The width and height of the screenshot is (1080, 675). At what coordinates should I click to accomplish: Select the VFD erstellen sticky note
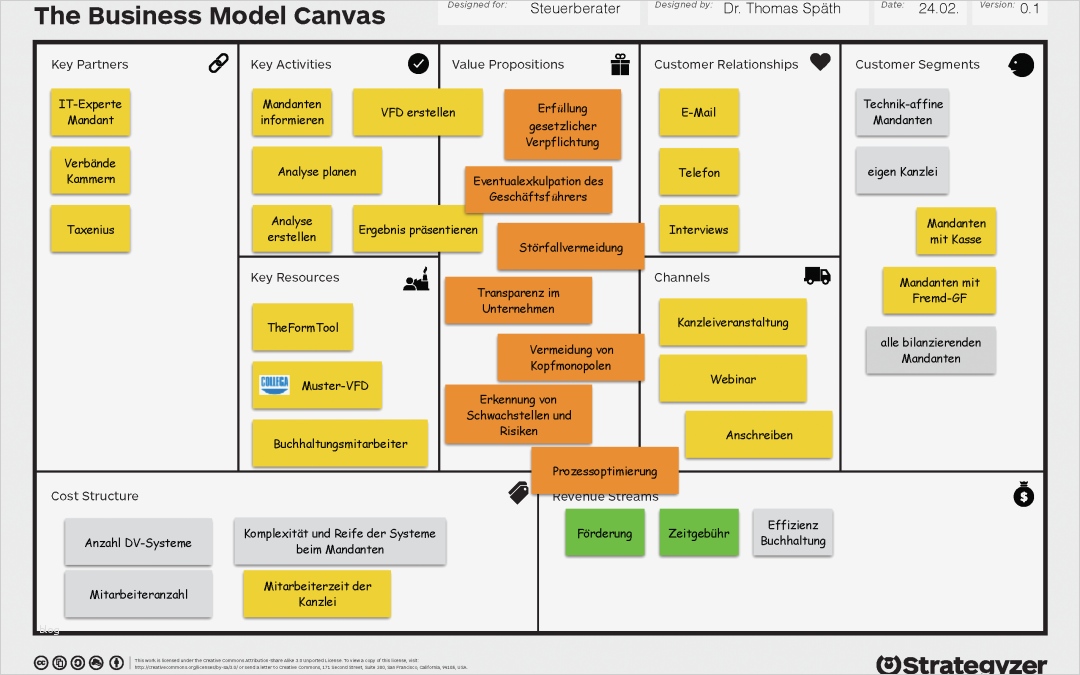[418, 112]
